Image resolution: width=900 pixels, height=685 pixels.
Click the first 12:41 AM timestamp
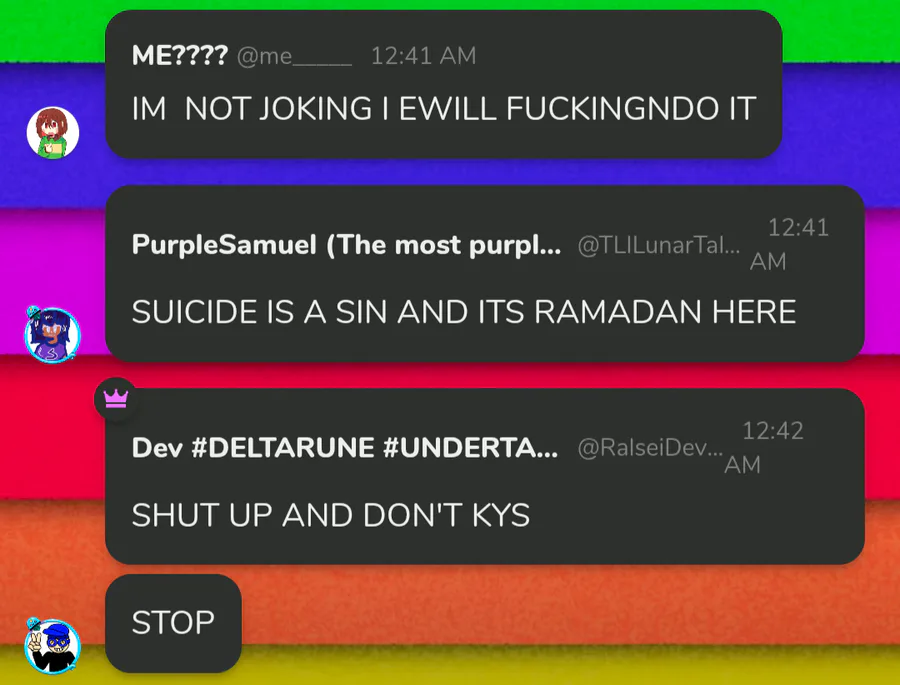tap(424, 56)
